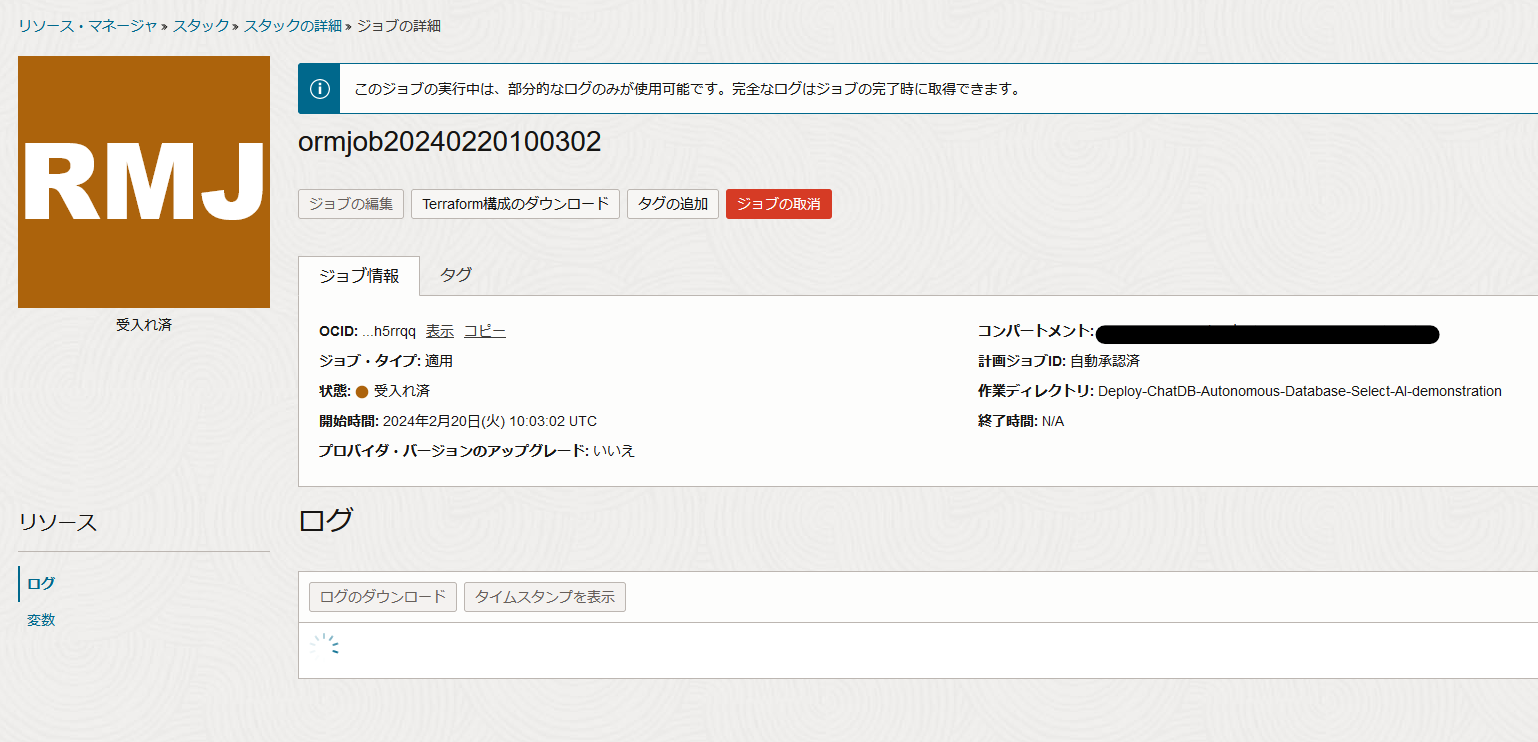The width and height of the screenshot is (1538, 742).
Task: Cancel the job with ジョブの取消 button
Action: click(779, 204)
